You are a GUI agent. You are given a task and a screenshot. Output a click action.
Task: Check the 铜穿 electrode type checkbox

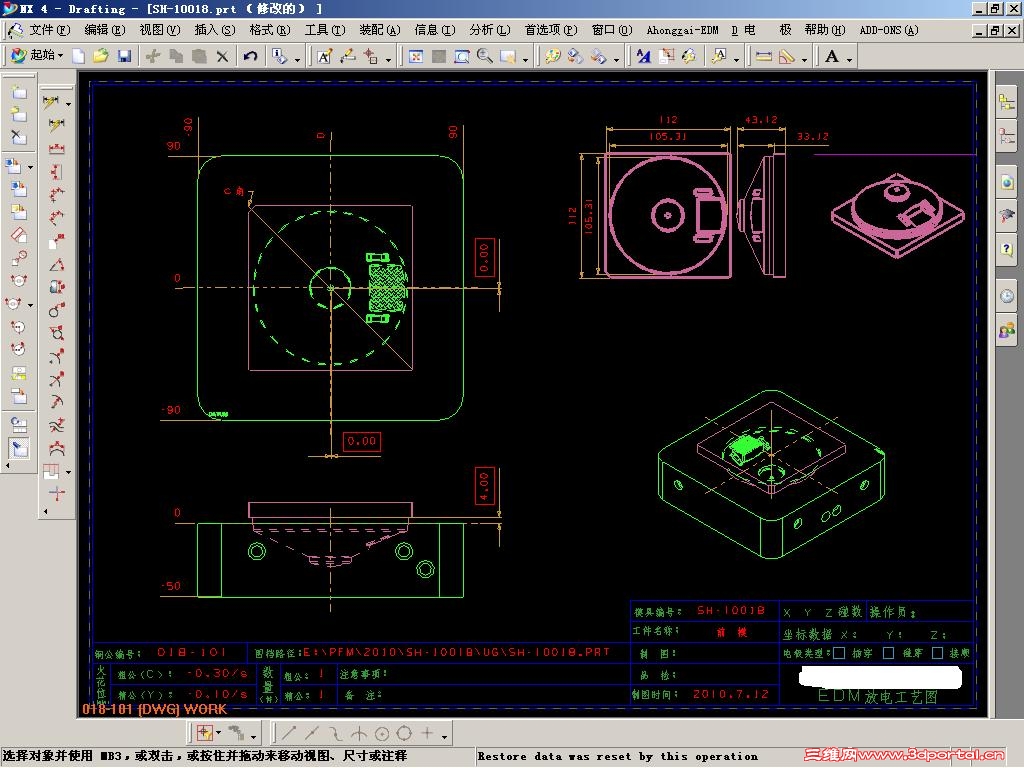click(x=839, y=653)
